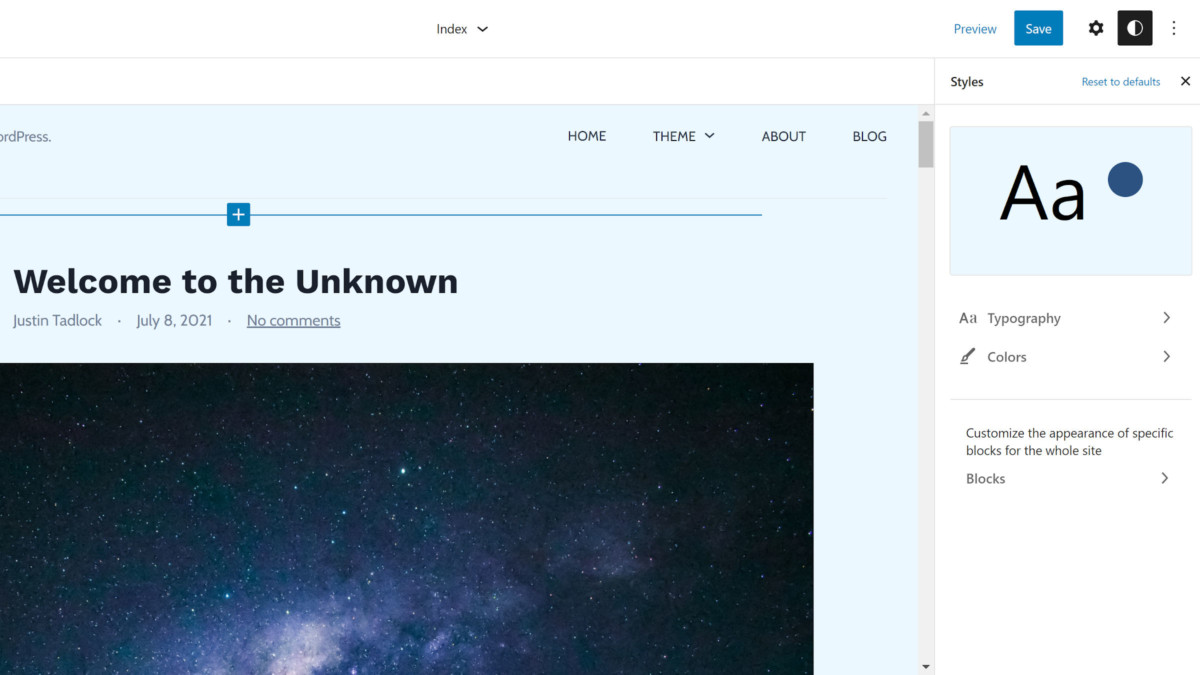
Task: Open the three-dot Options menu
Action: [1174, 29]
